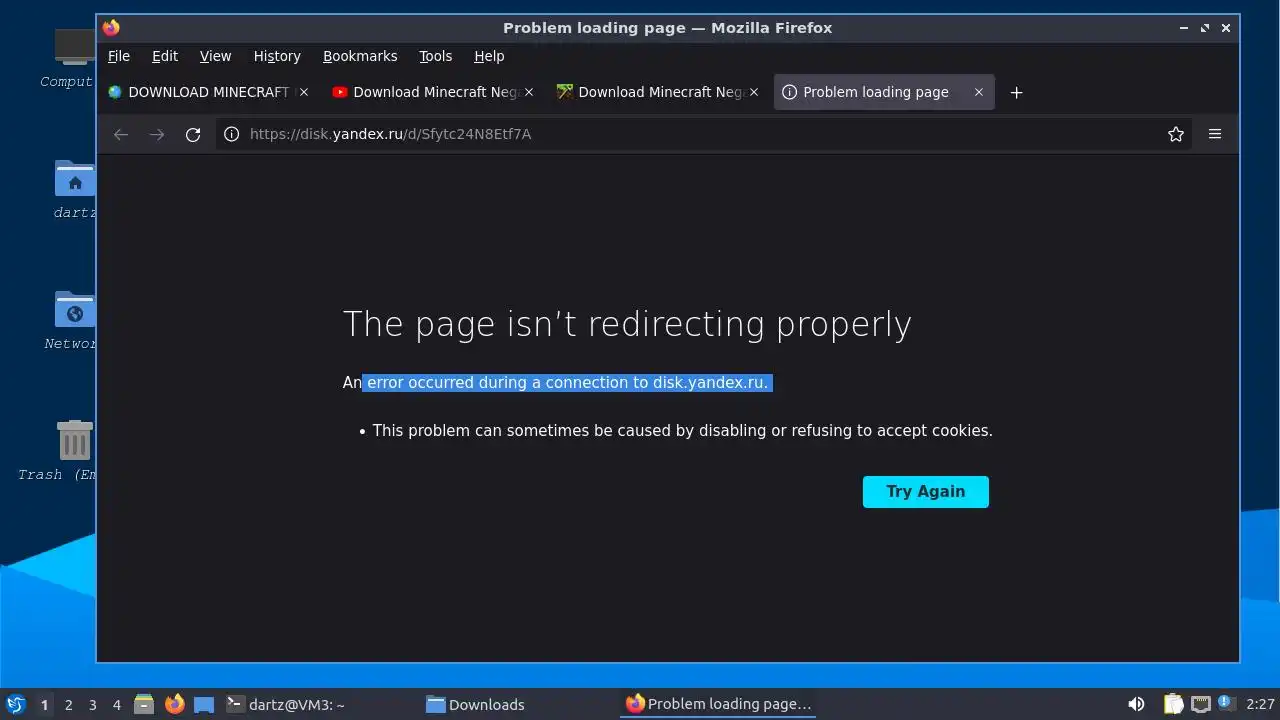
Task: Click the show desktop taskbar icon
Action: coord(204,704)
